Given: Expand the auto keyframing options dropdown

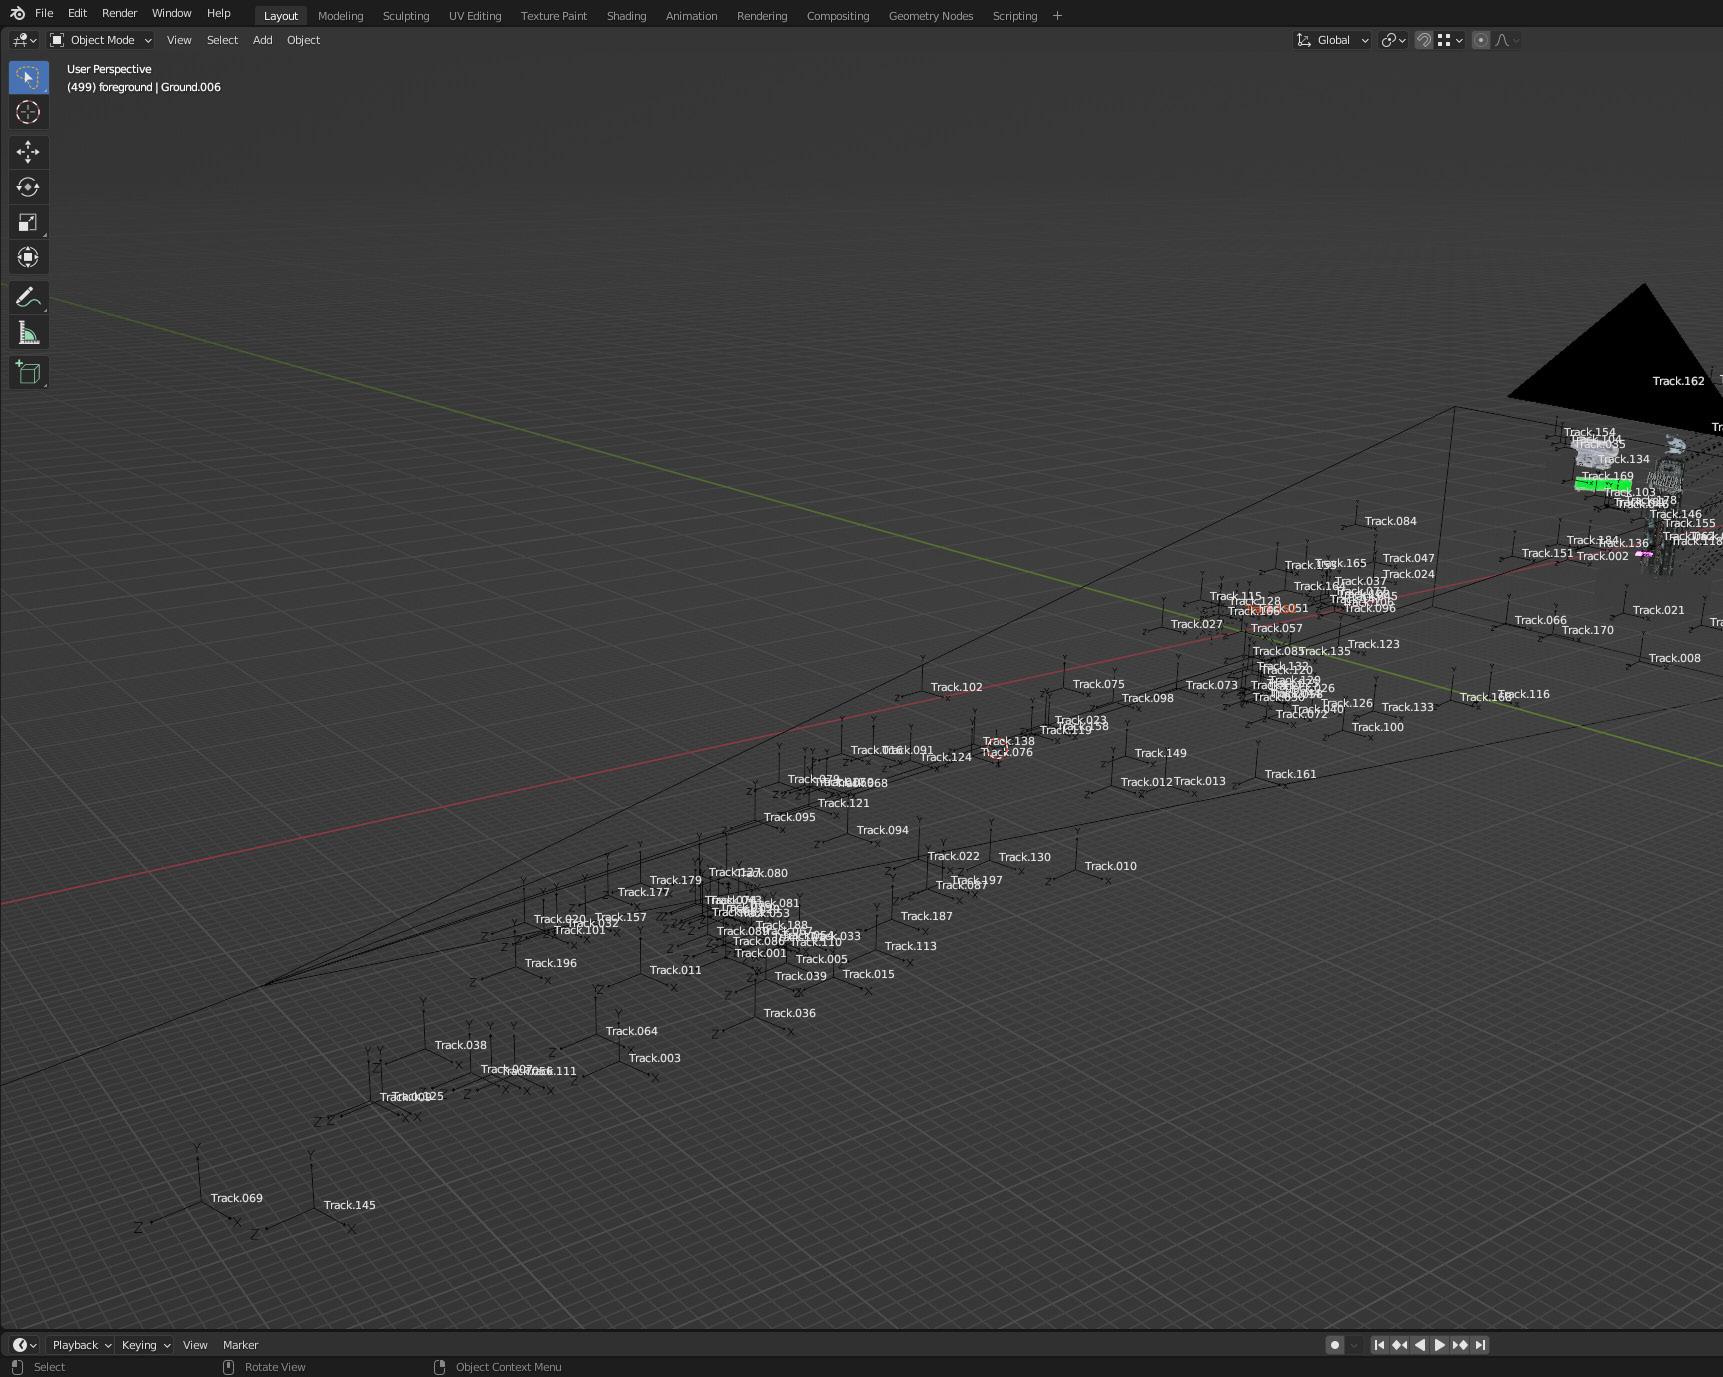Looking at the screenshot, I should click(x=1354, y=1345).
